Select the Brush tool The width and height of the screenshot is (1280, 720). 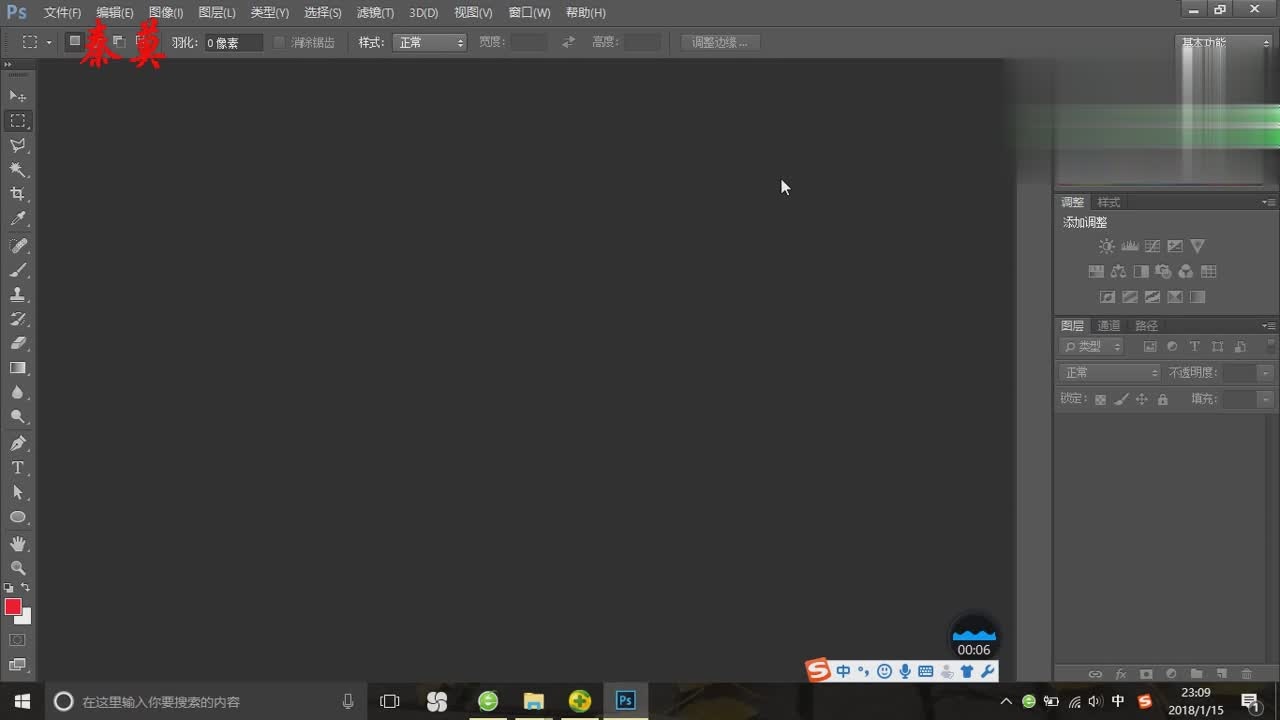pos(18,270)
